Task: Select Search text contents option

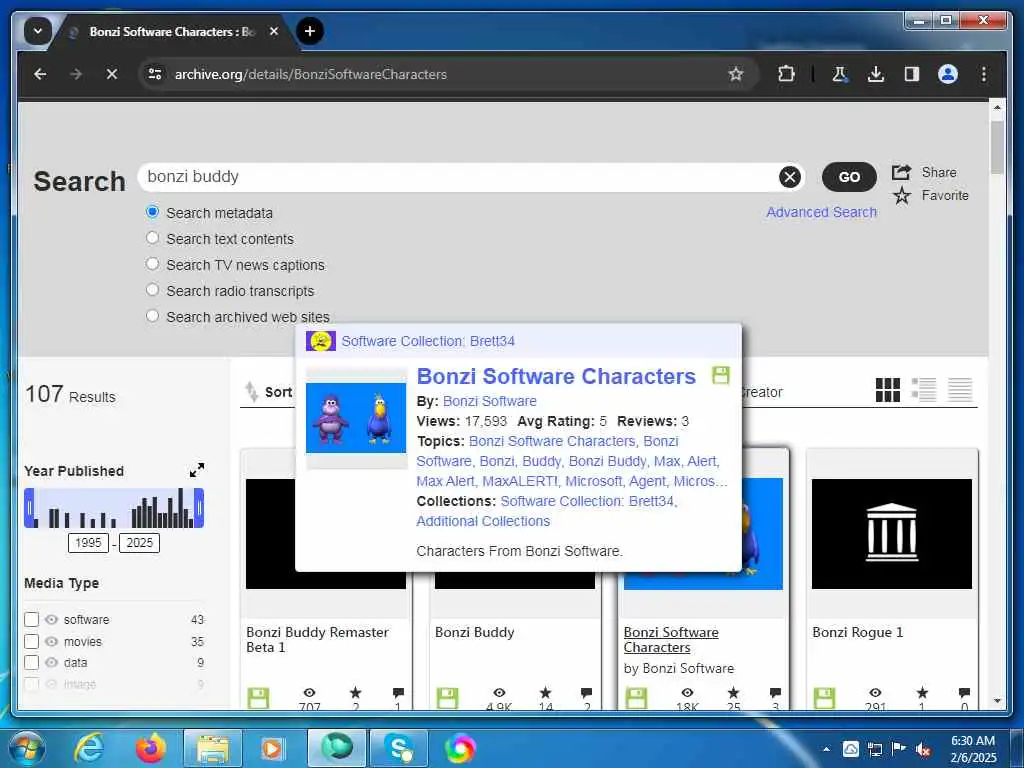Action: coord(152,238)
